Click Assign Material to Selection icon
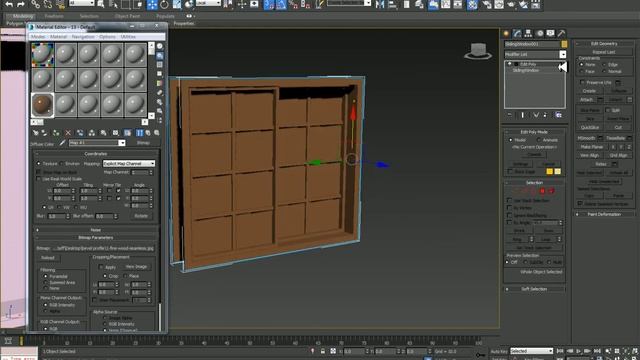Image resolution: width=640 pixels, height=360 pixels. point(56,133)
